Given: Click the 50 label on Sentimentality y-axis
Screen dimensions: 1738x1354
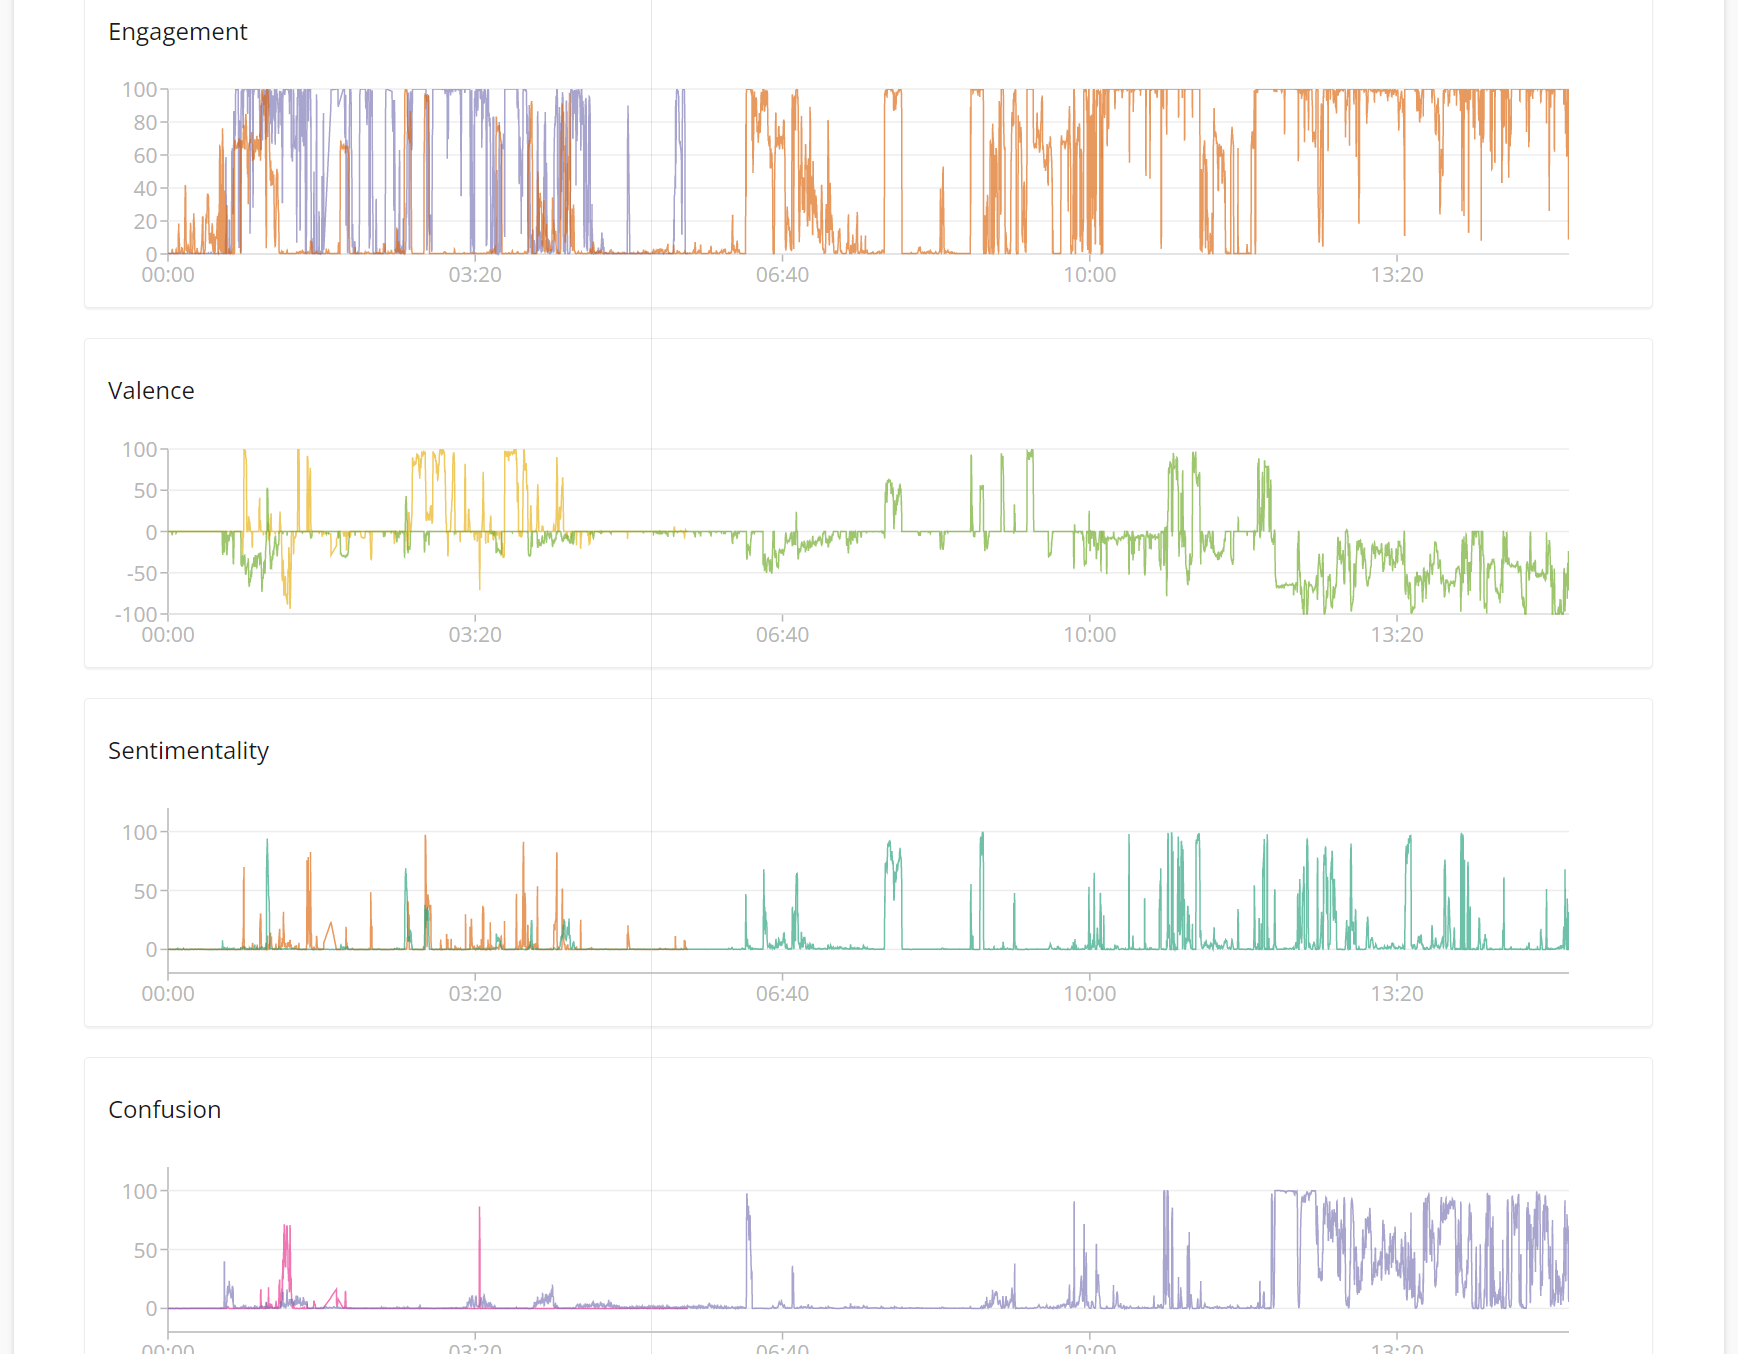Looking at the screenshot, I should tap(145, 891).
